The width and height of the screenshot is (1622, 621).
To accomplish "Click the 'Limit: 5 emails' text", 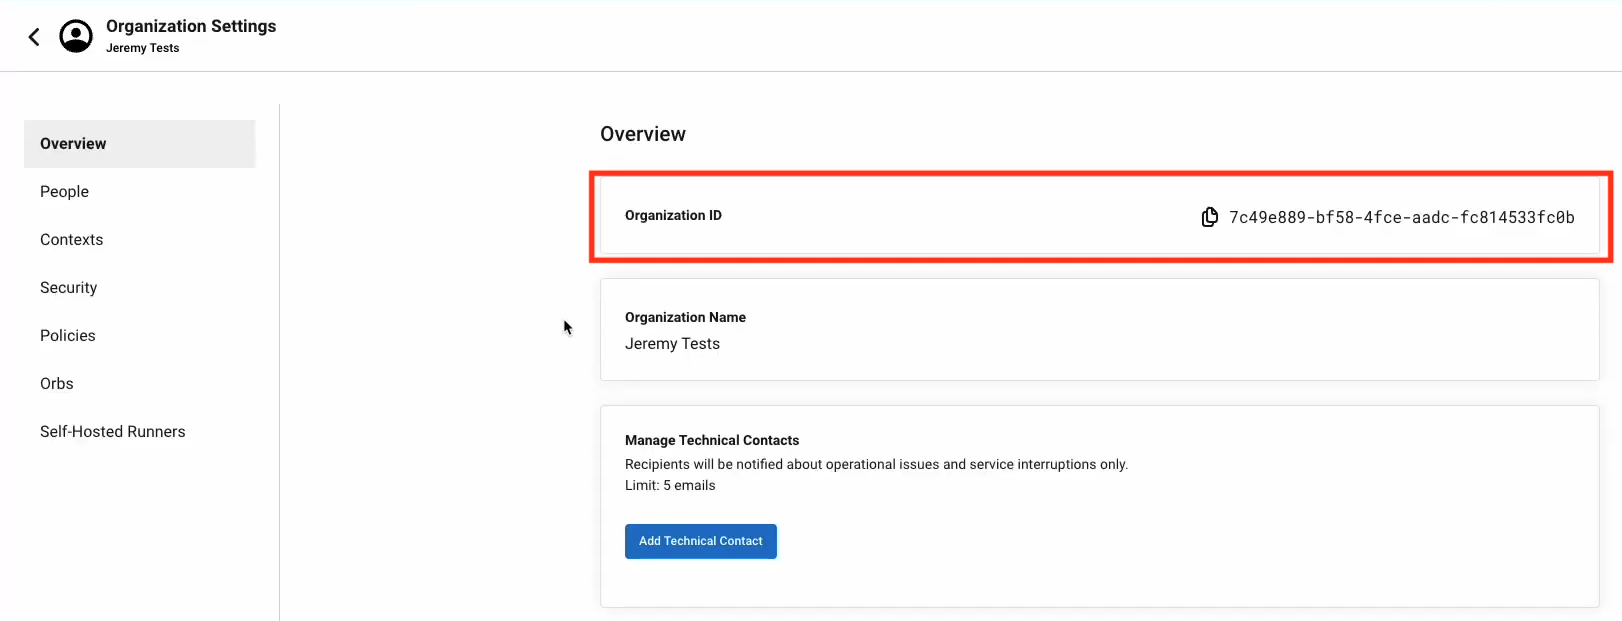I will pos(670,485).
